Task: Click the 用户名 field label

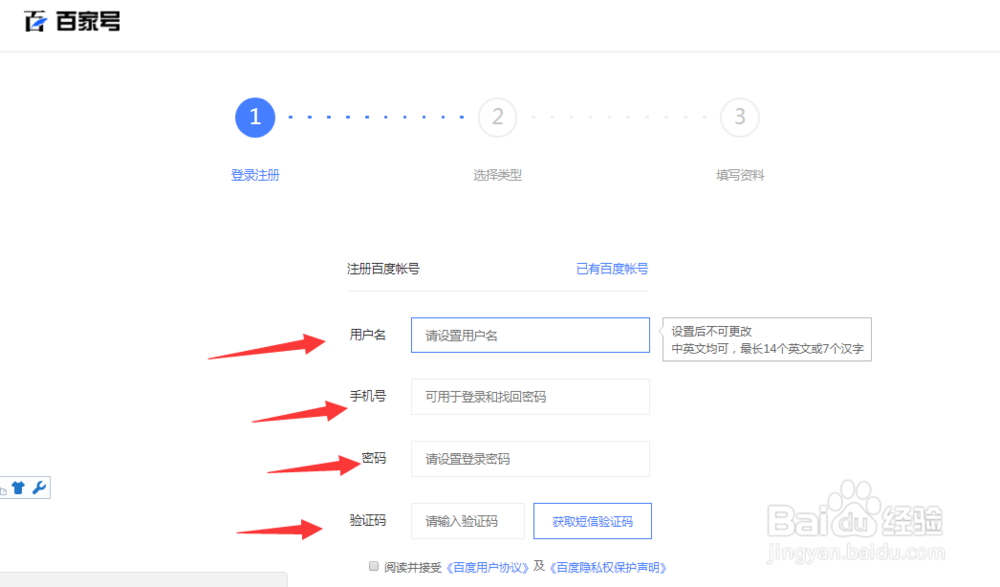Action: (x=368, y=334)
